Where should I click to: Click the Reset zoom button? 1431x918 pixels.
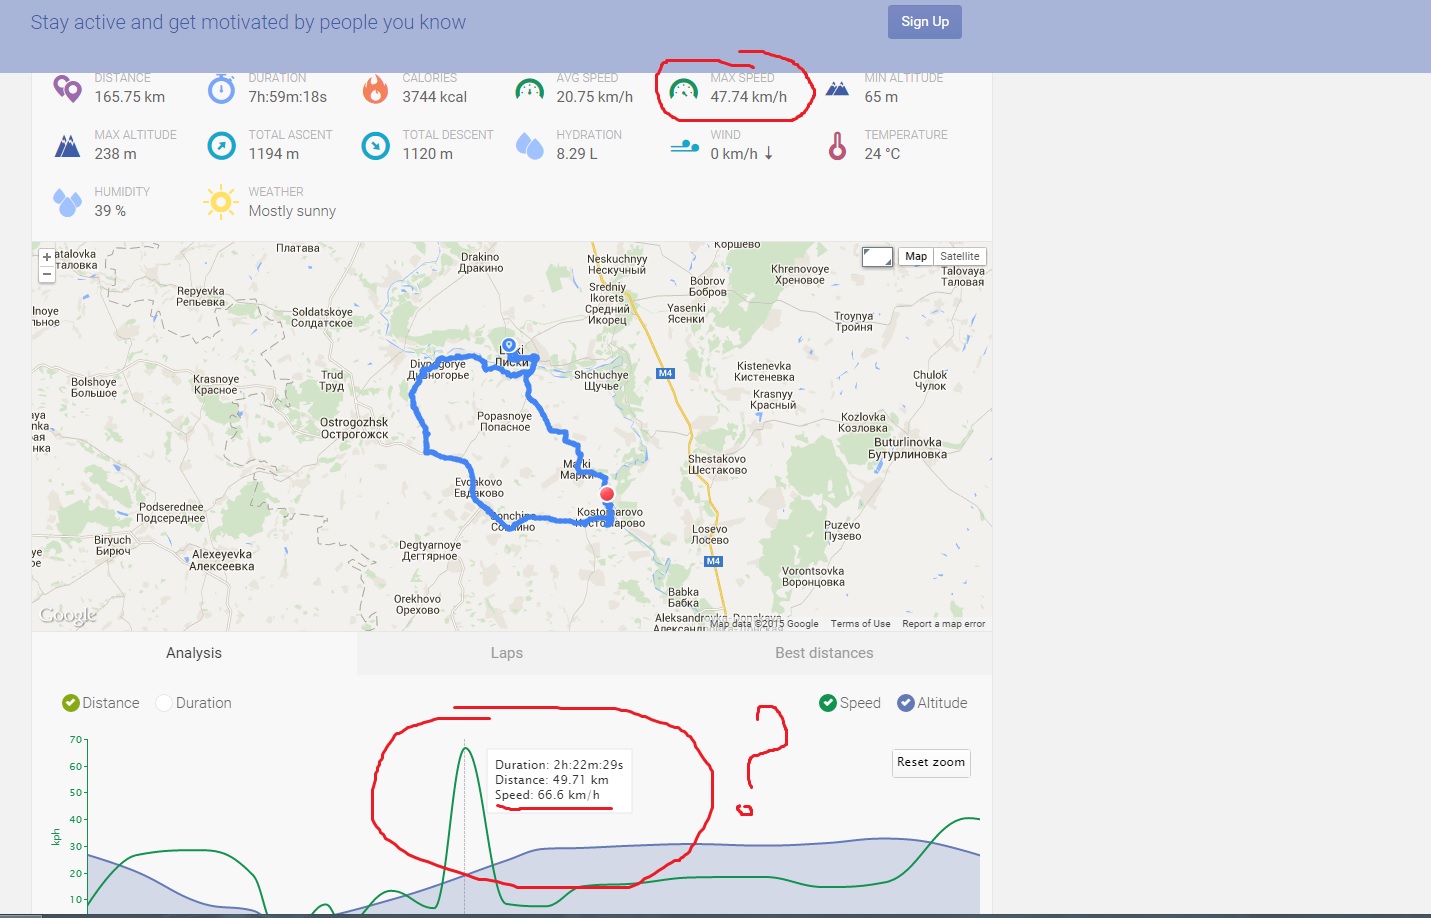pyautogui.click(x=930, y=762)
